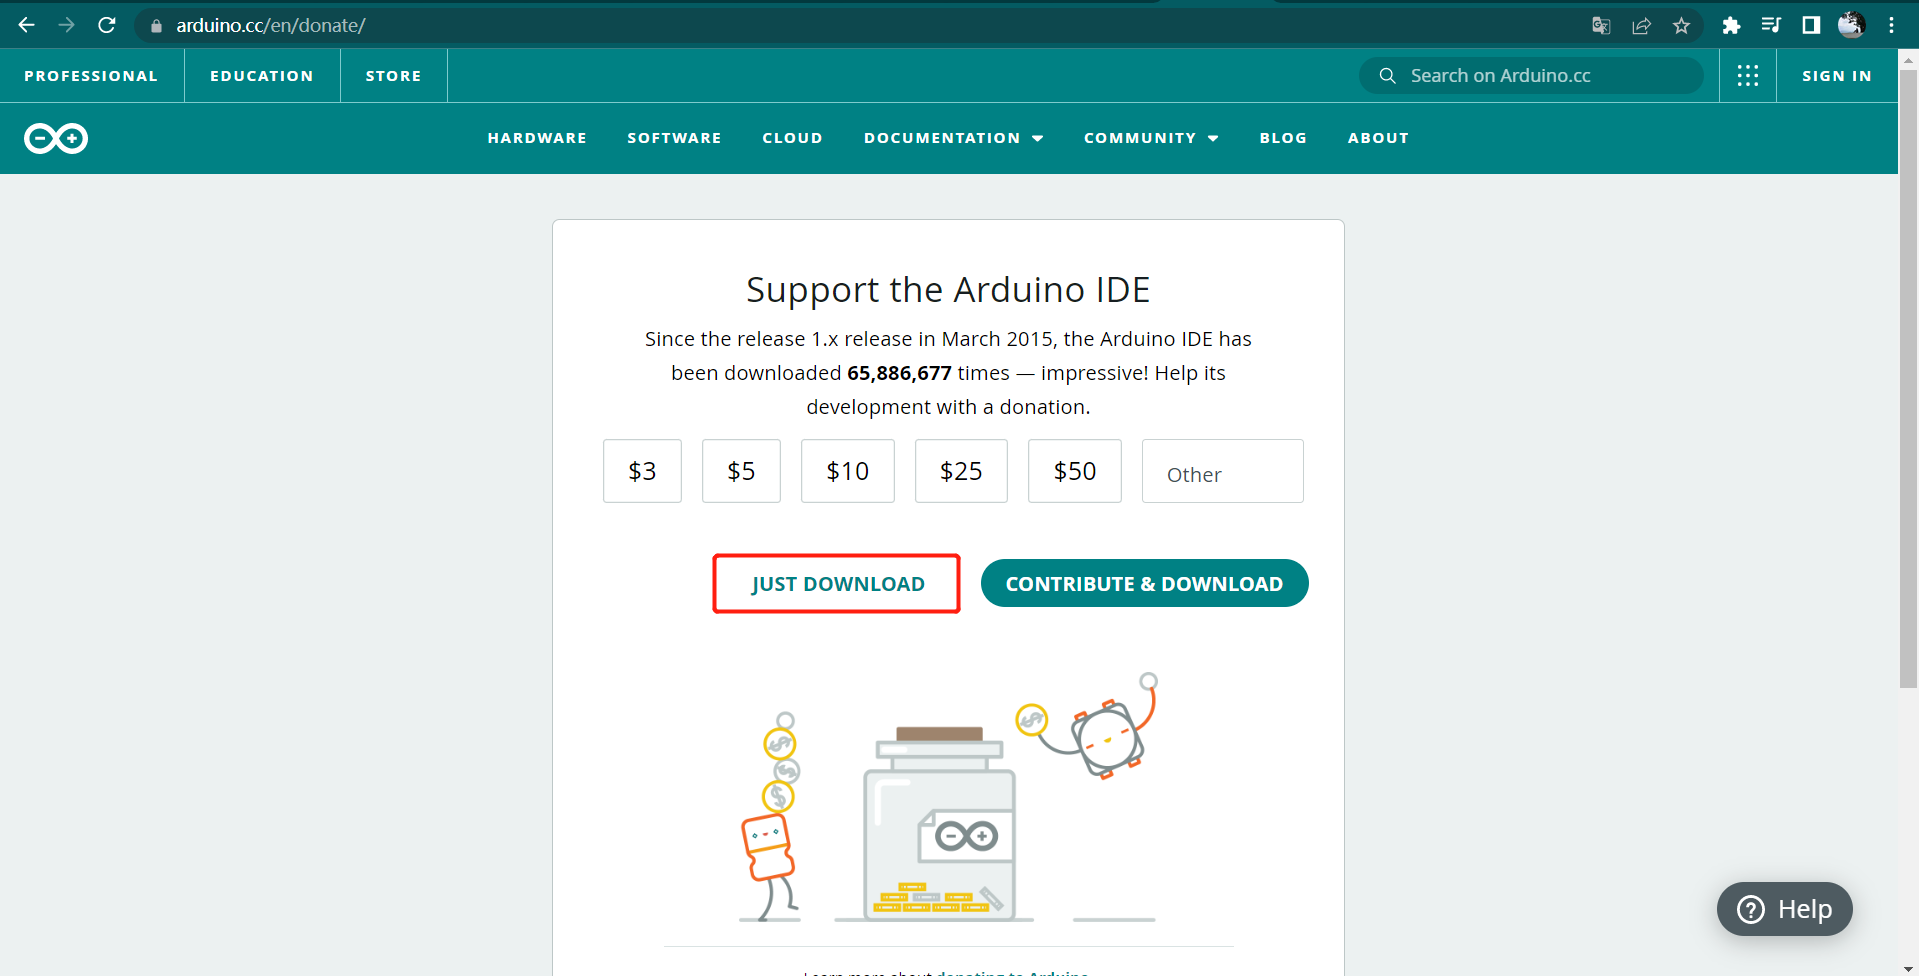The height and width of the screenshot is (976, 1919).
Task: Reload the page with the refresh icon
Action: tap(107, 25)
